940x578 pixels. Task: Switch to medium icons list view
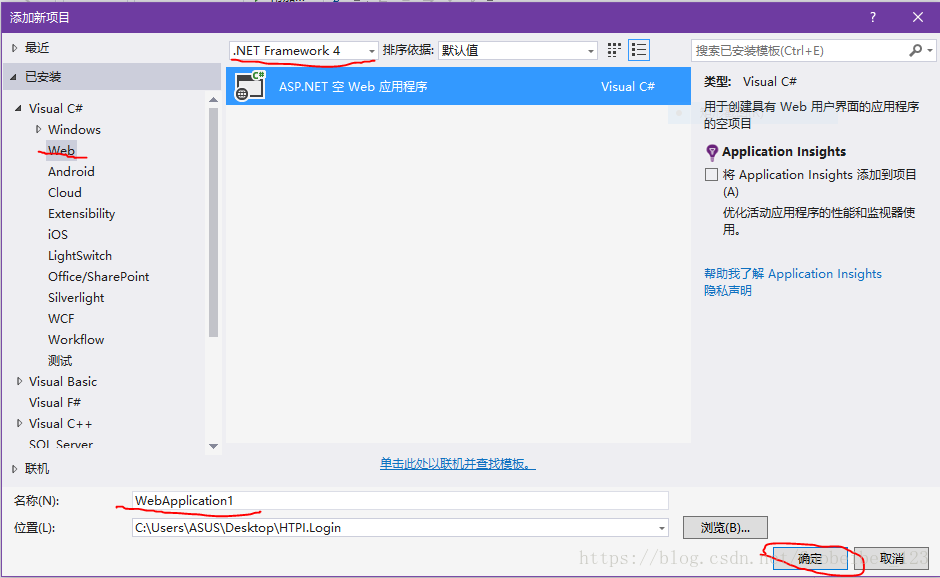tap(639, 50)
